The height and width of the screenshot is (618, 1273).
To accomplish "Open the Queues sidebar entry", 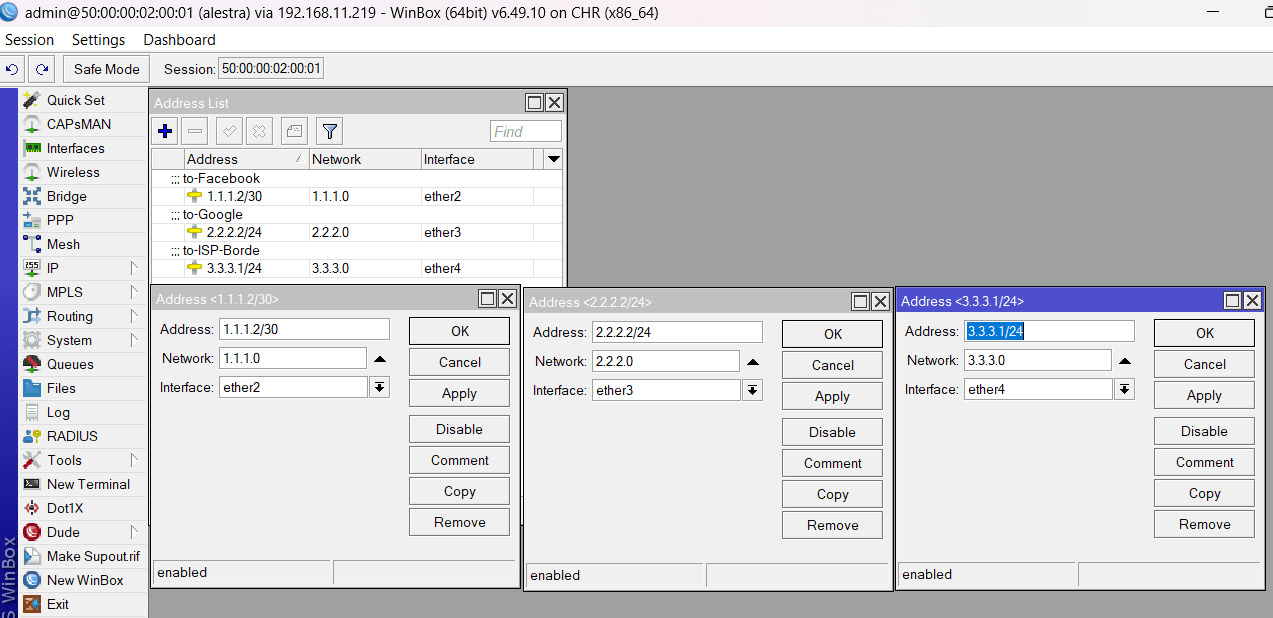I will click(70, 364).
